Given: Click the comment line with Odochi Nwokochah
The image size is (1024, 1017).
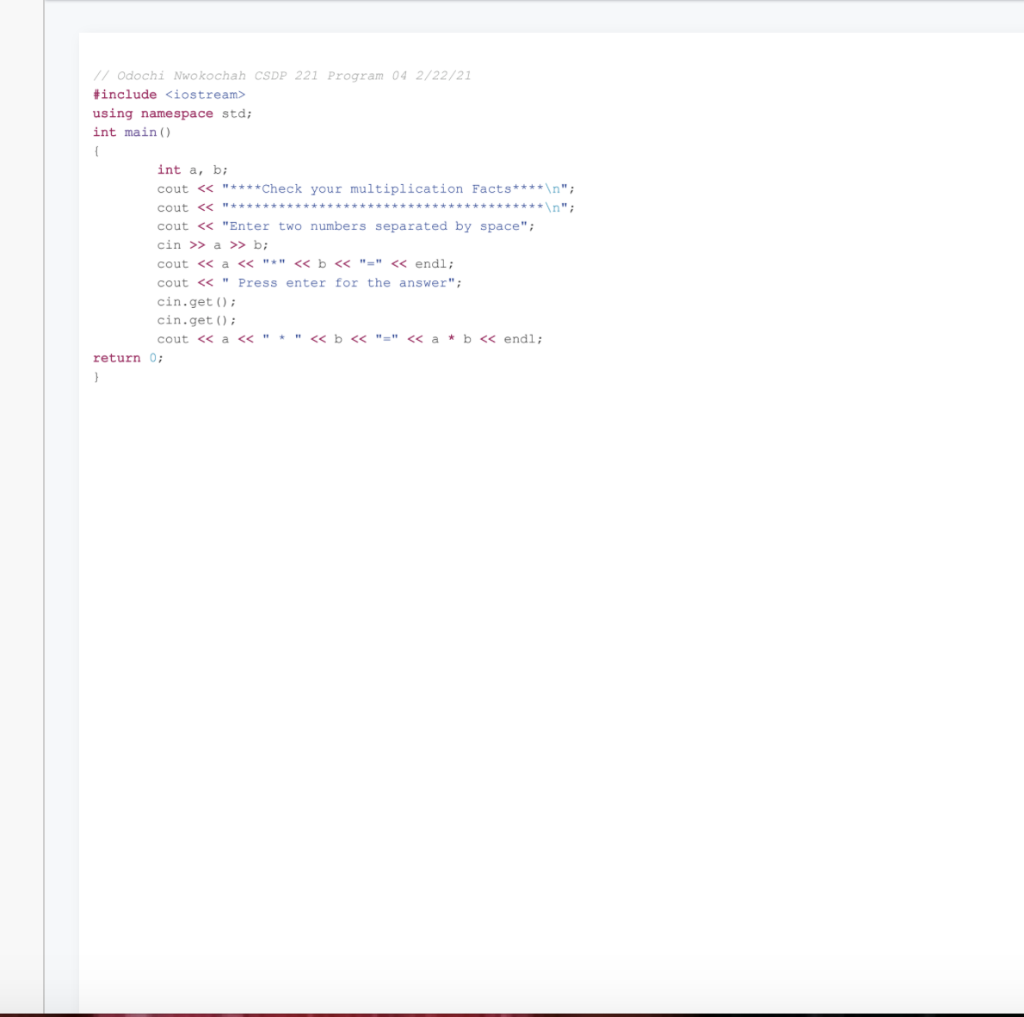Looking at the screenshot, I should 282,76.
